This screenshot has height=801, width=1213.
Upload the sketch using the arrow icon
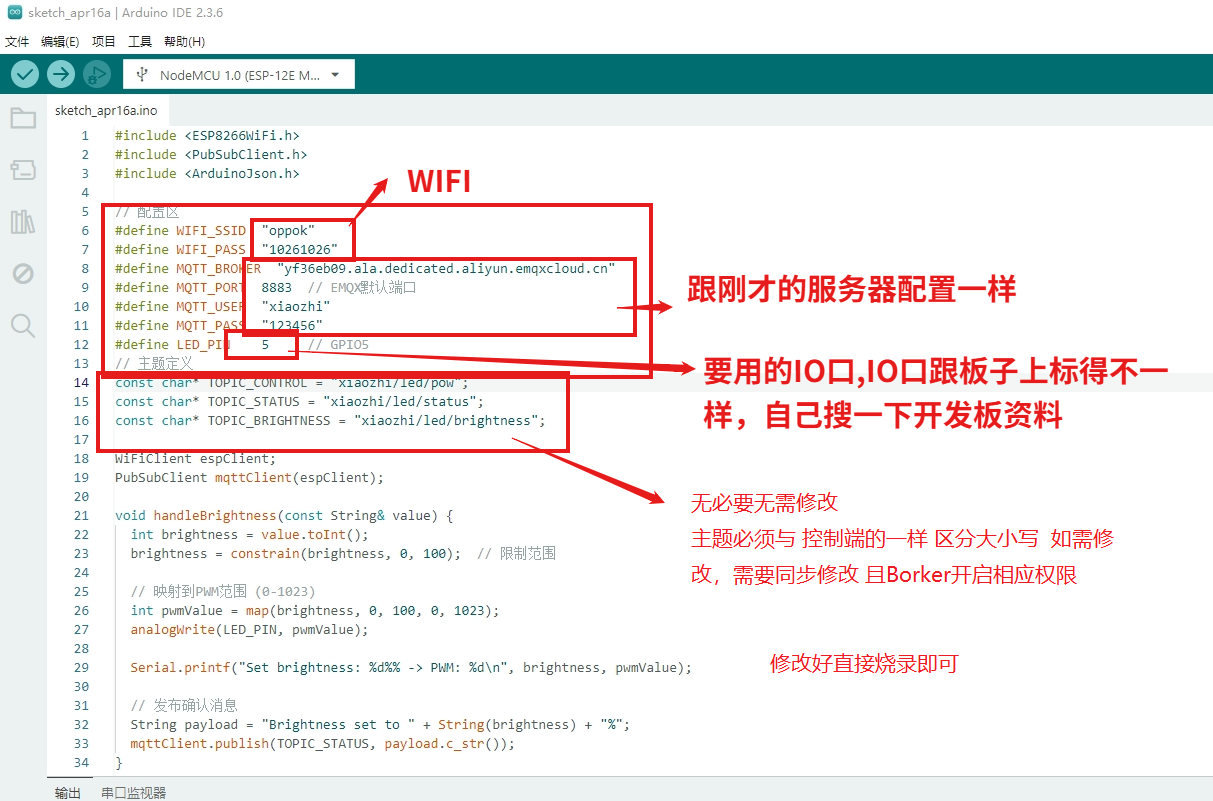[60, 73]
